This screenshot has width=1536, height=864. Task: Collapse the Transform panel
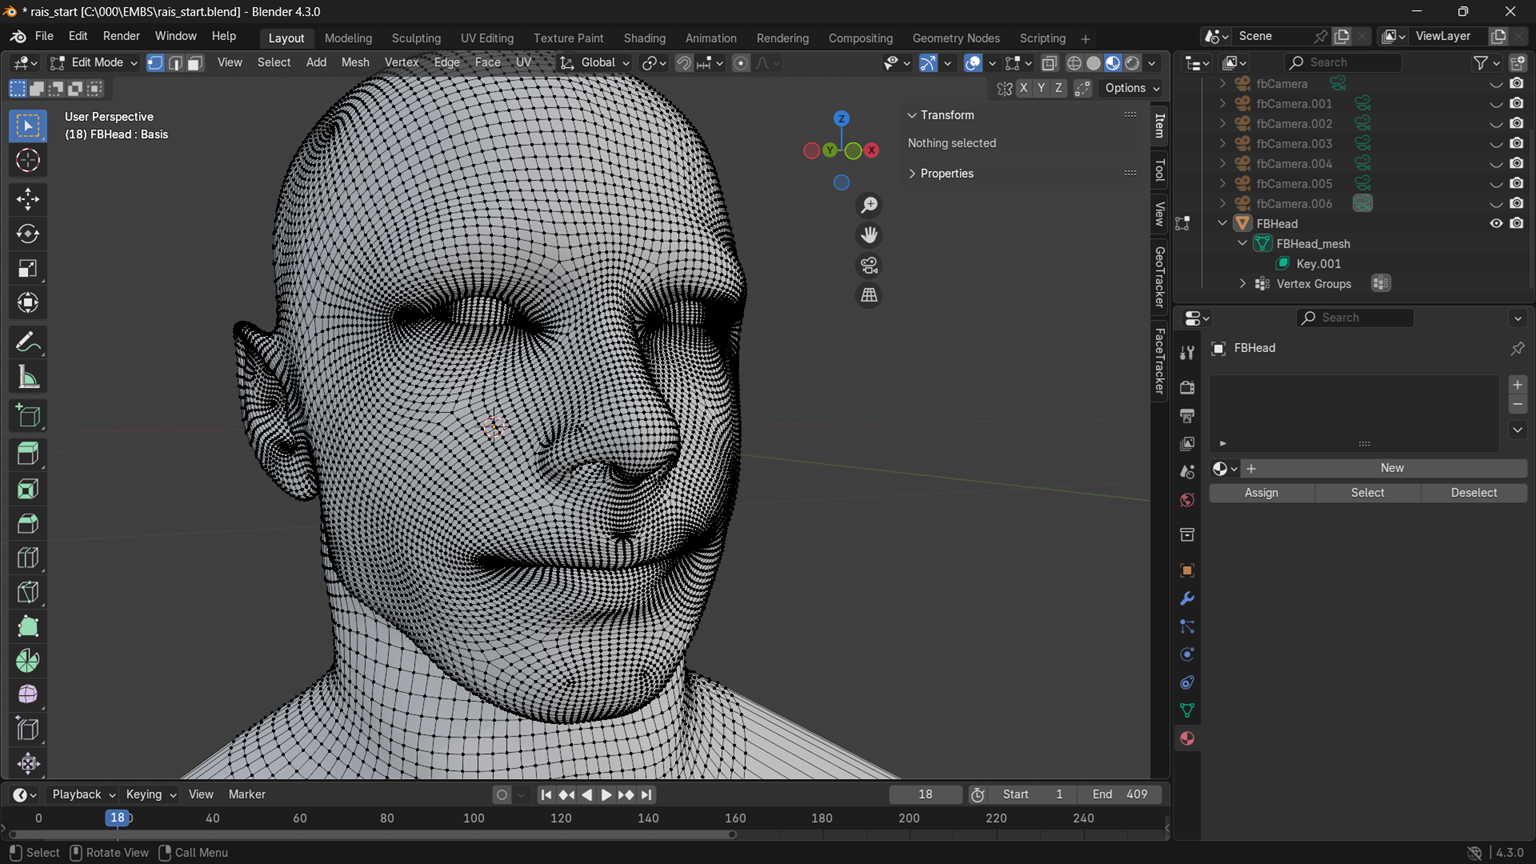(x=946, y=115)
